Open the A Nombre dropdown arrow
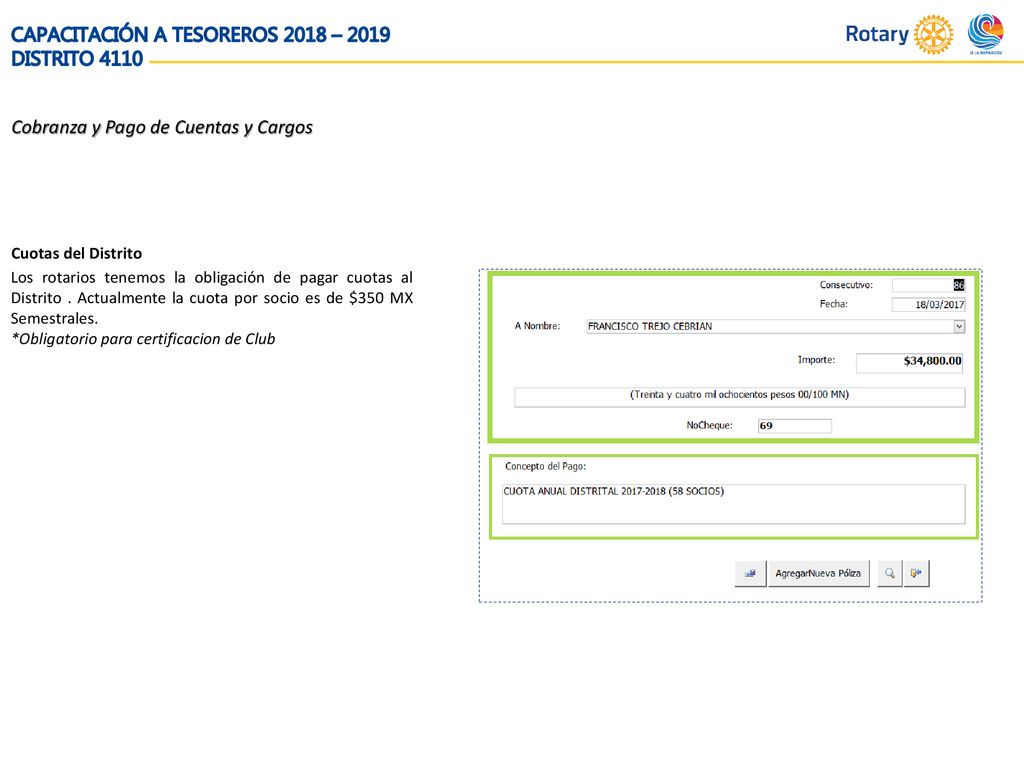 [959, 327]
